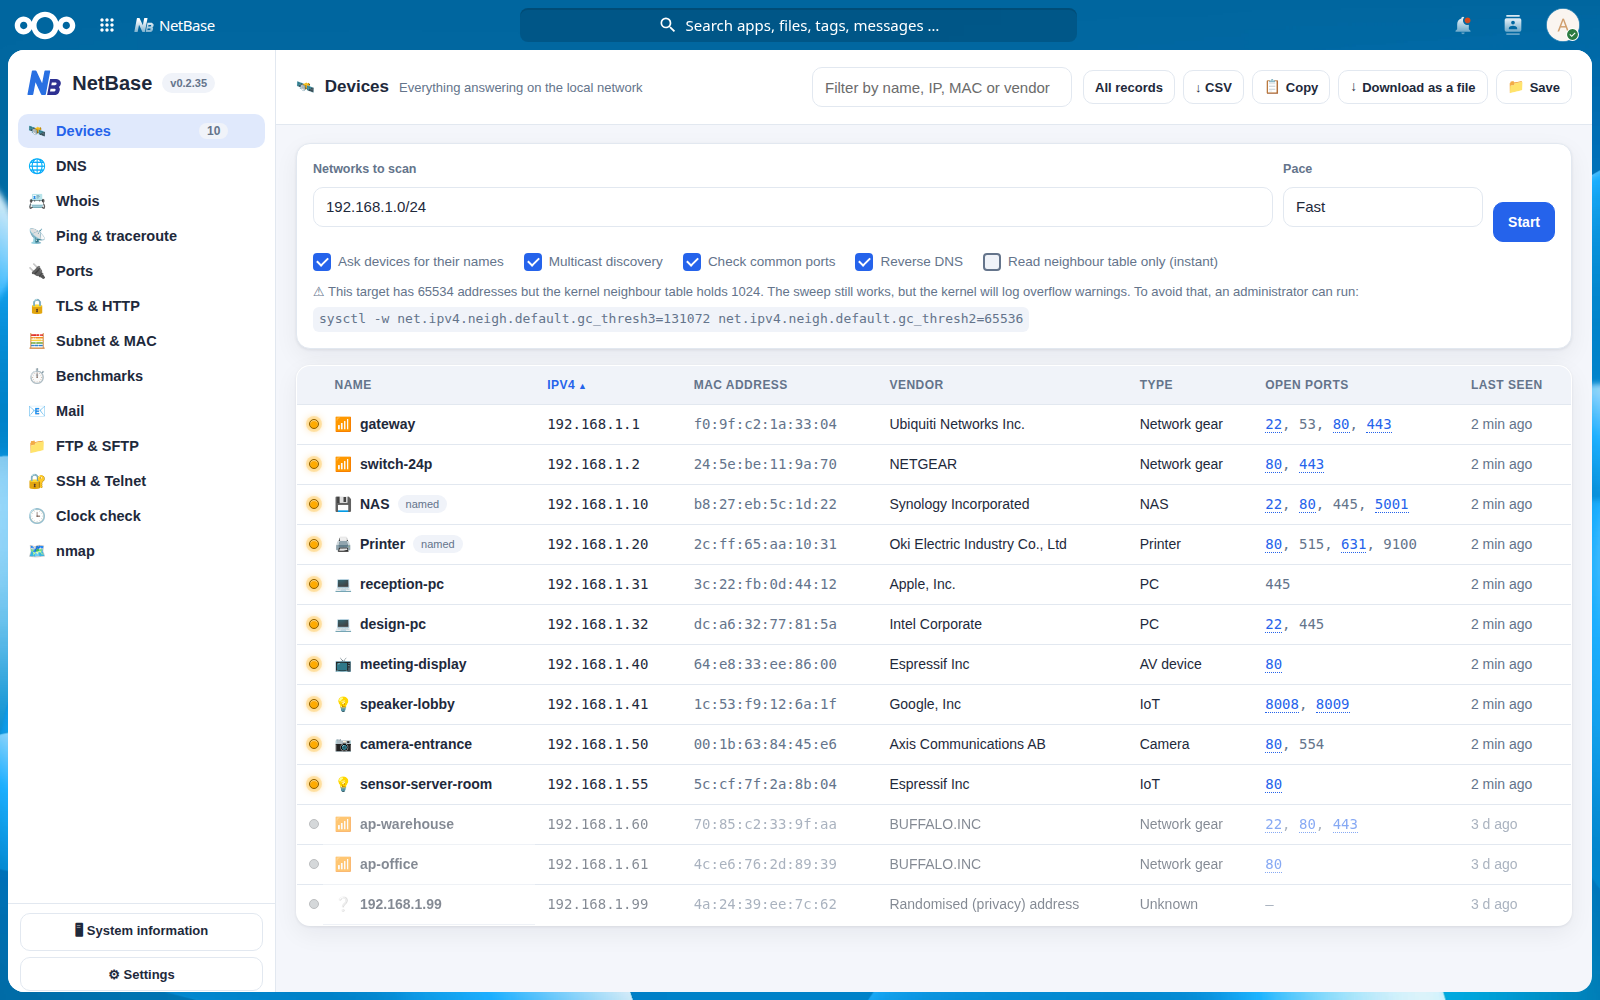This screenshot has width=1600, height=1000.
Task: Open Clock check section
Action: (141, 516)
